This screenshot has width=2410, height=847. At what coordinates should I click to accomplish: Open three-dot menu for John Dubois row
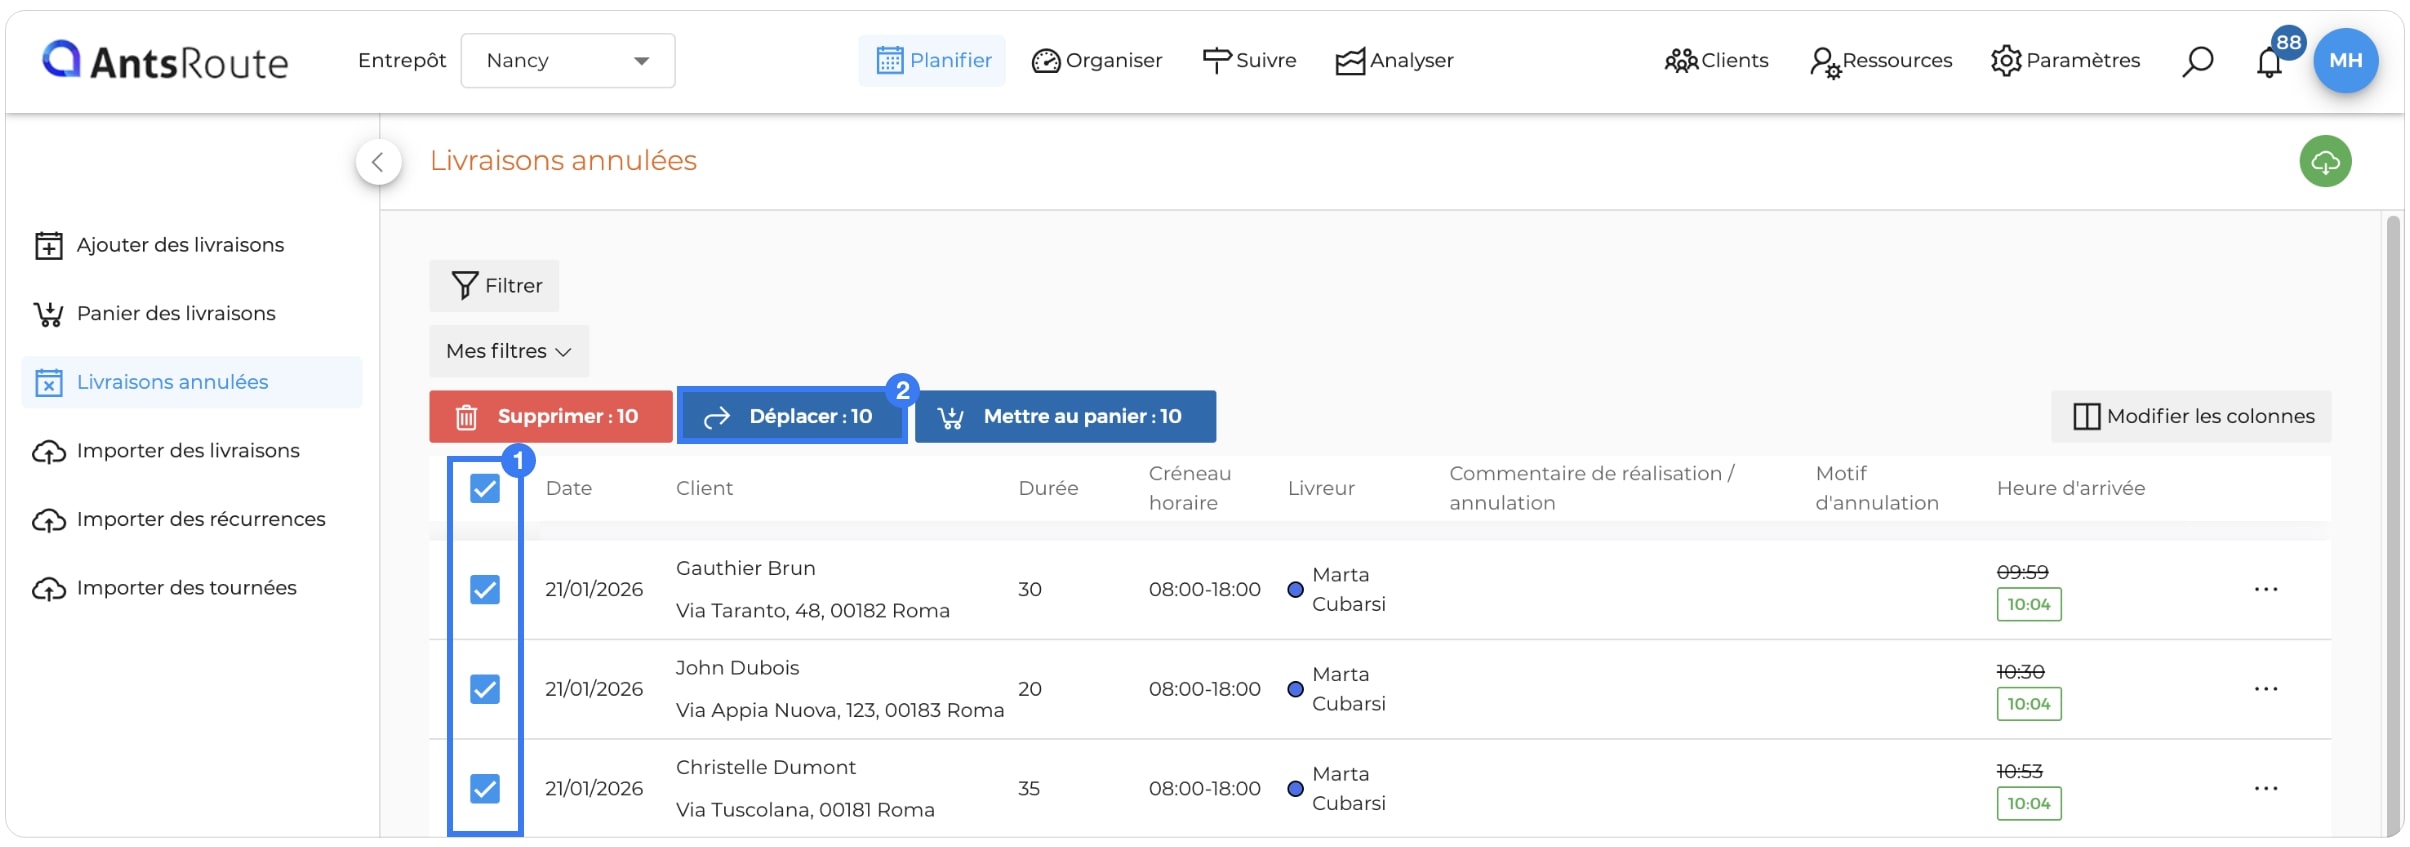click(2266, 689)
